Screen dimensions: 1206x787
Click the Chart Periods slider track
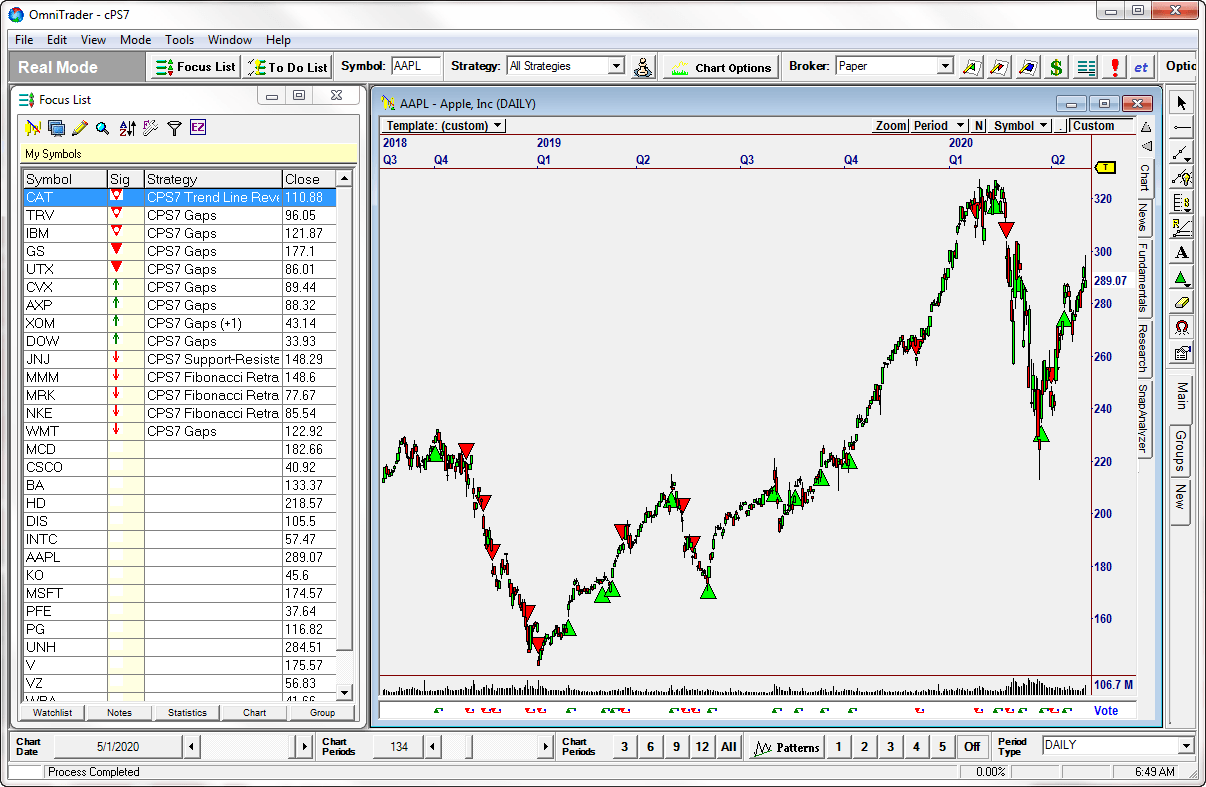[489, 746]
